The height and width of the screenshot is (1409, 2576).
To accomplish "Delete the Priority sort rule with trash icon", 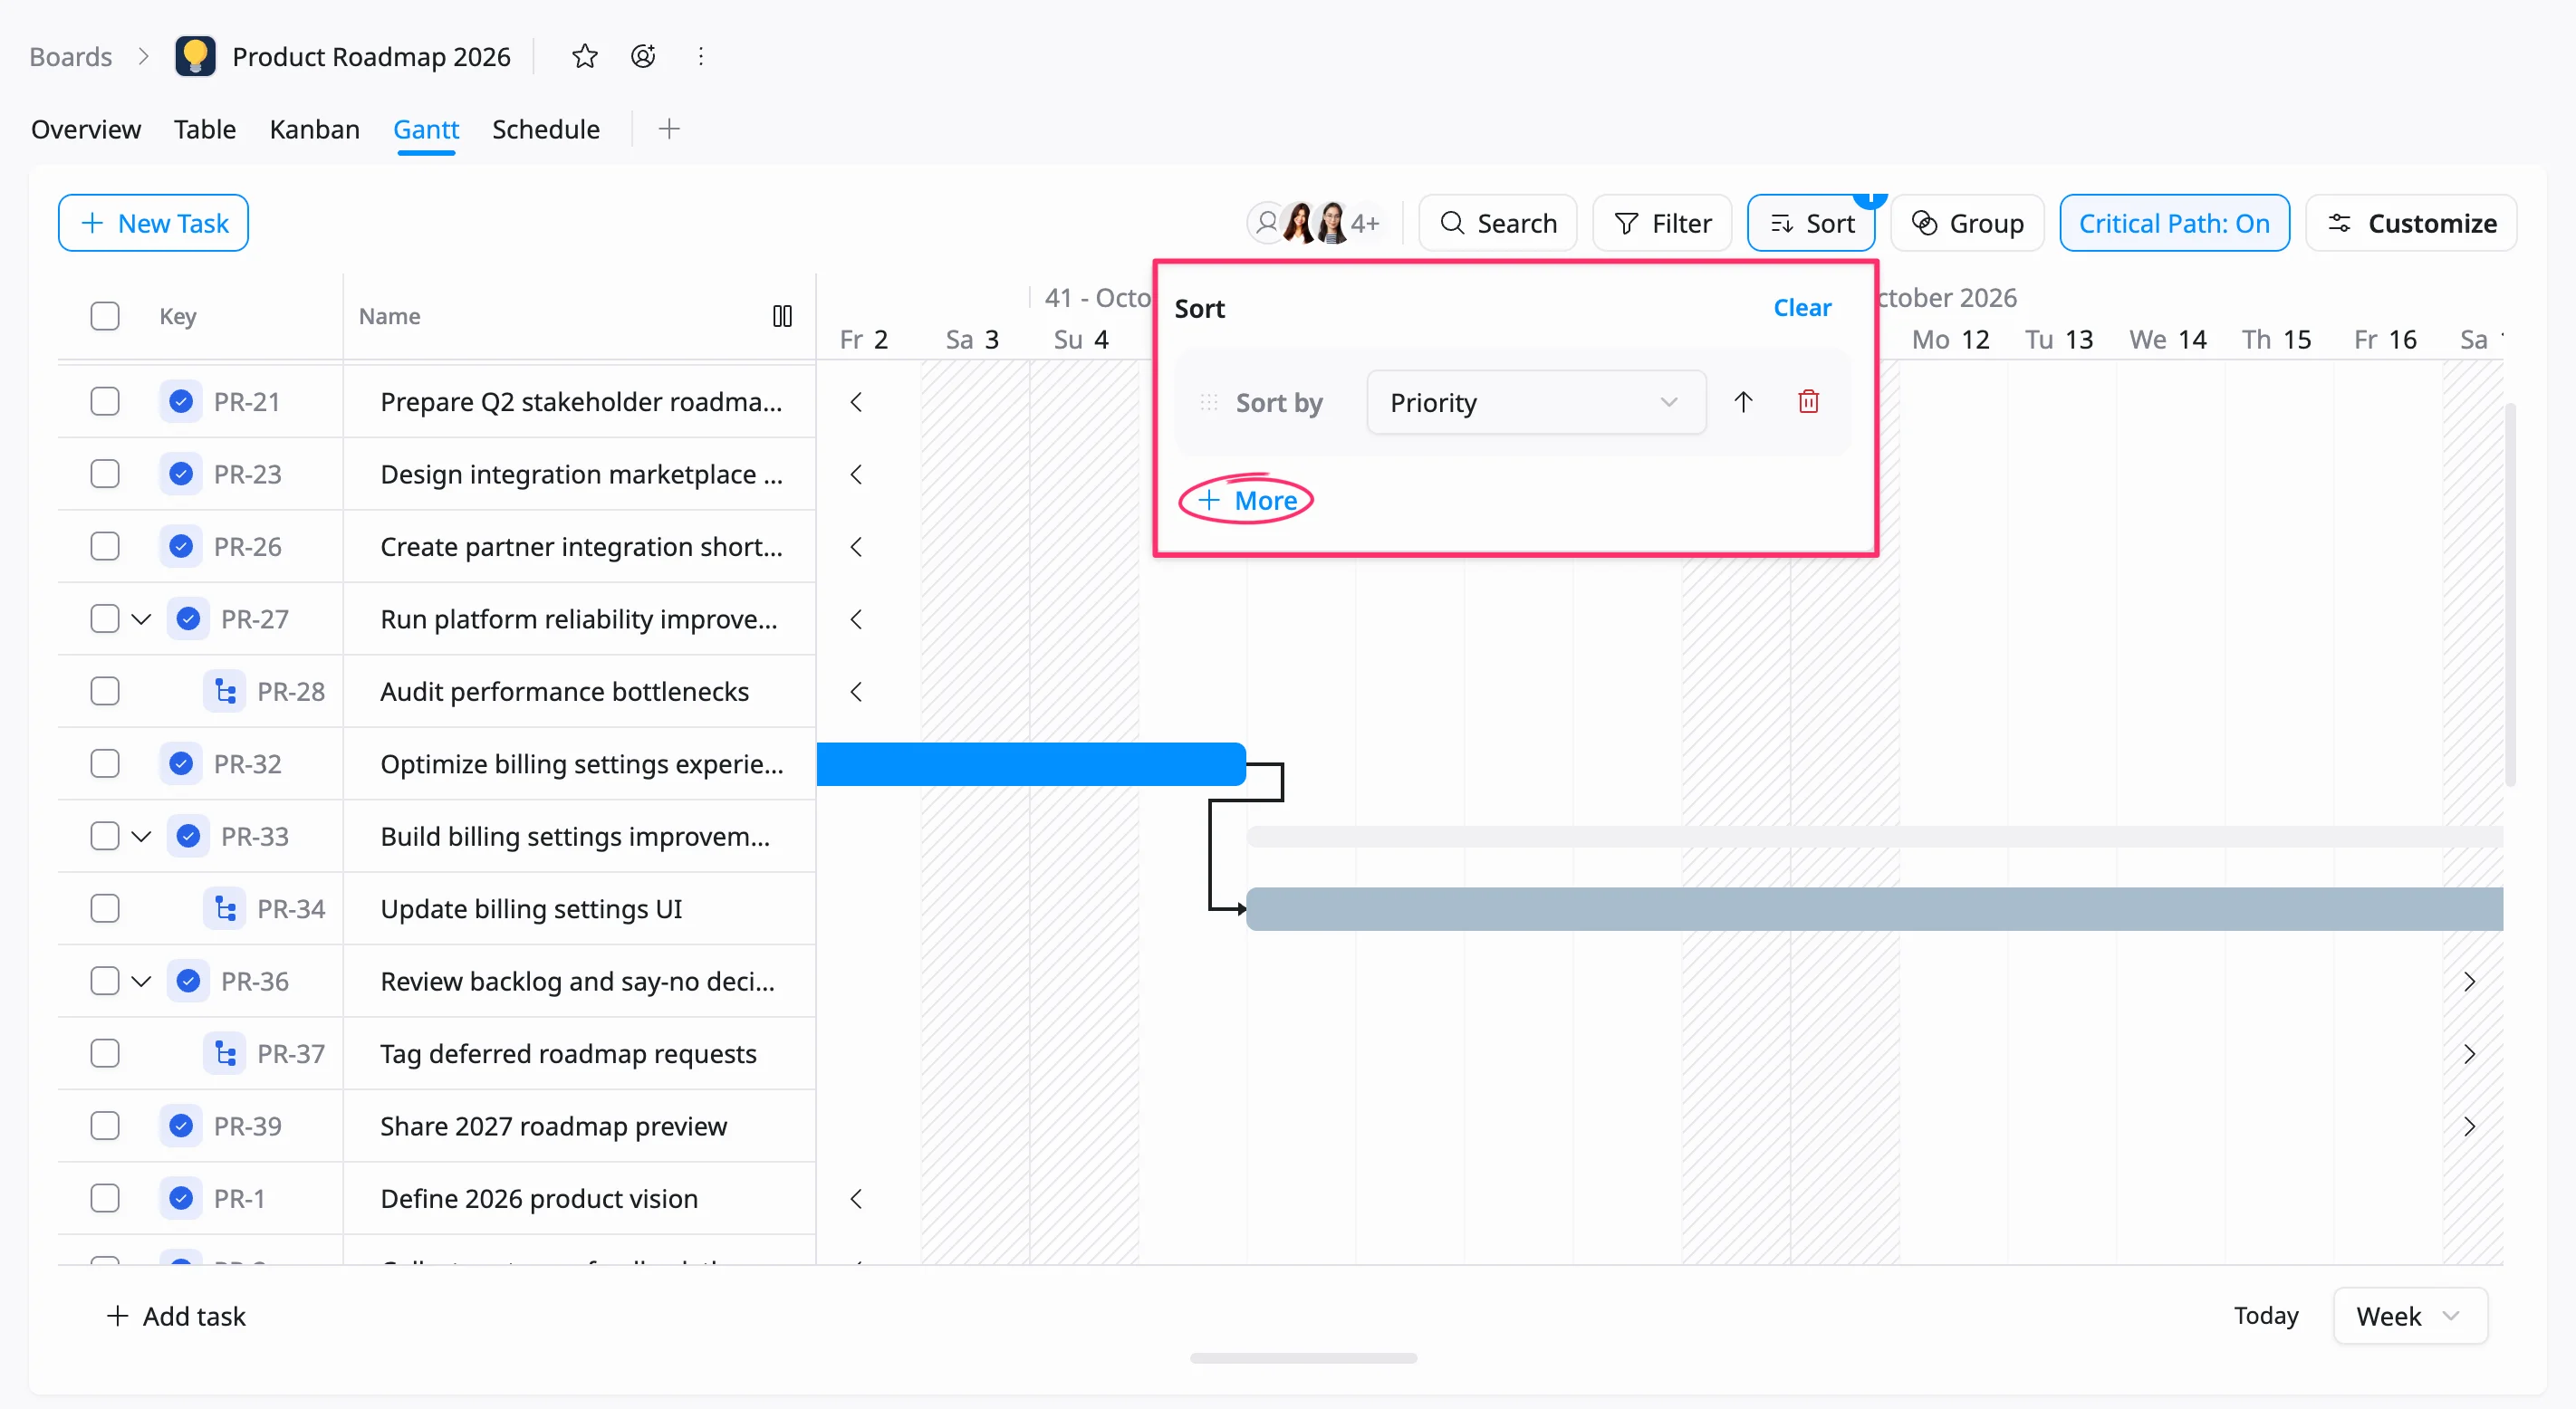I will click(1808, 402).
